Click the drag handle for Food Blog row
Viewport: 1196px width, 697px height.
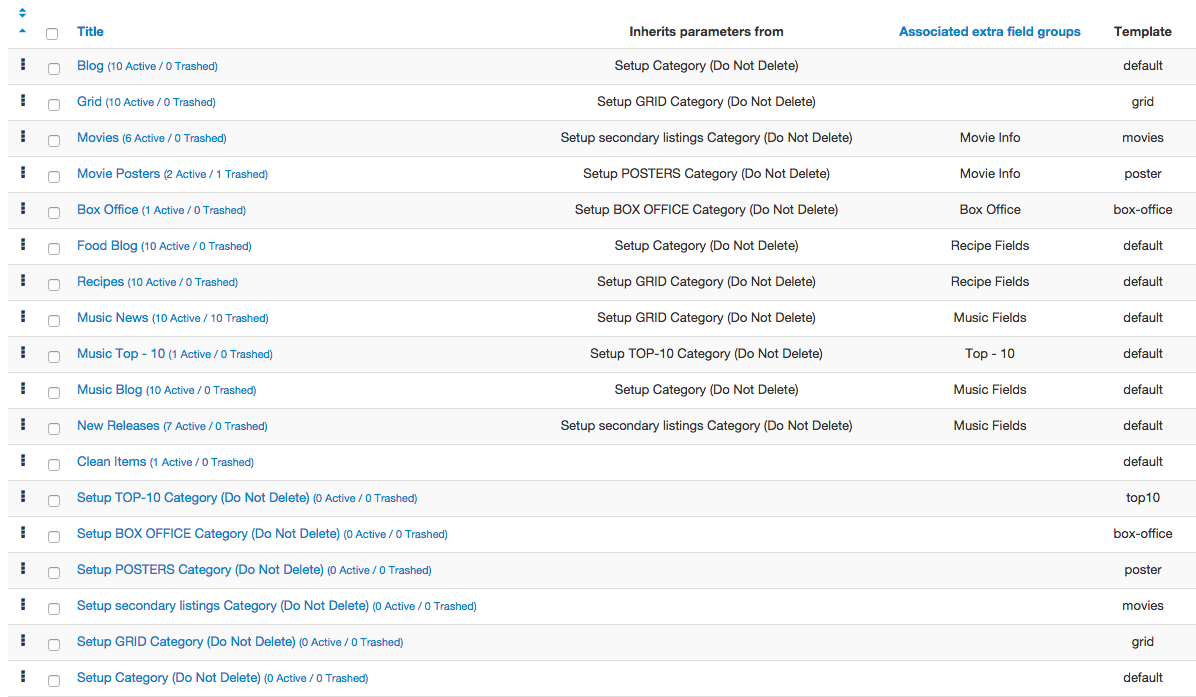pyautogui.click(x=23, y=245)
